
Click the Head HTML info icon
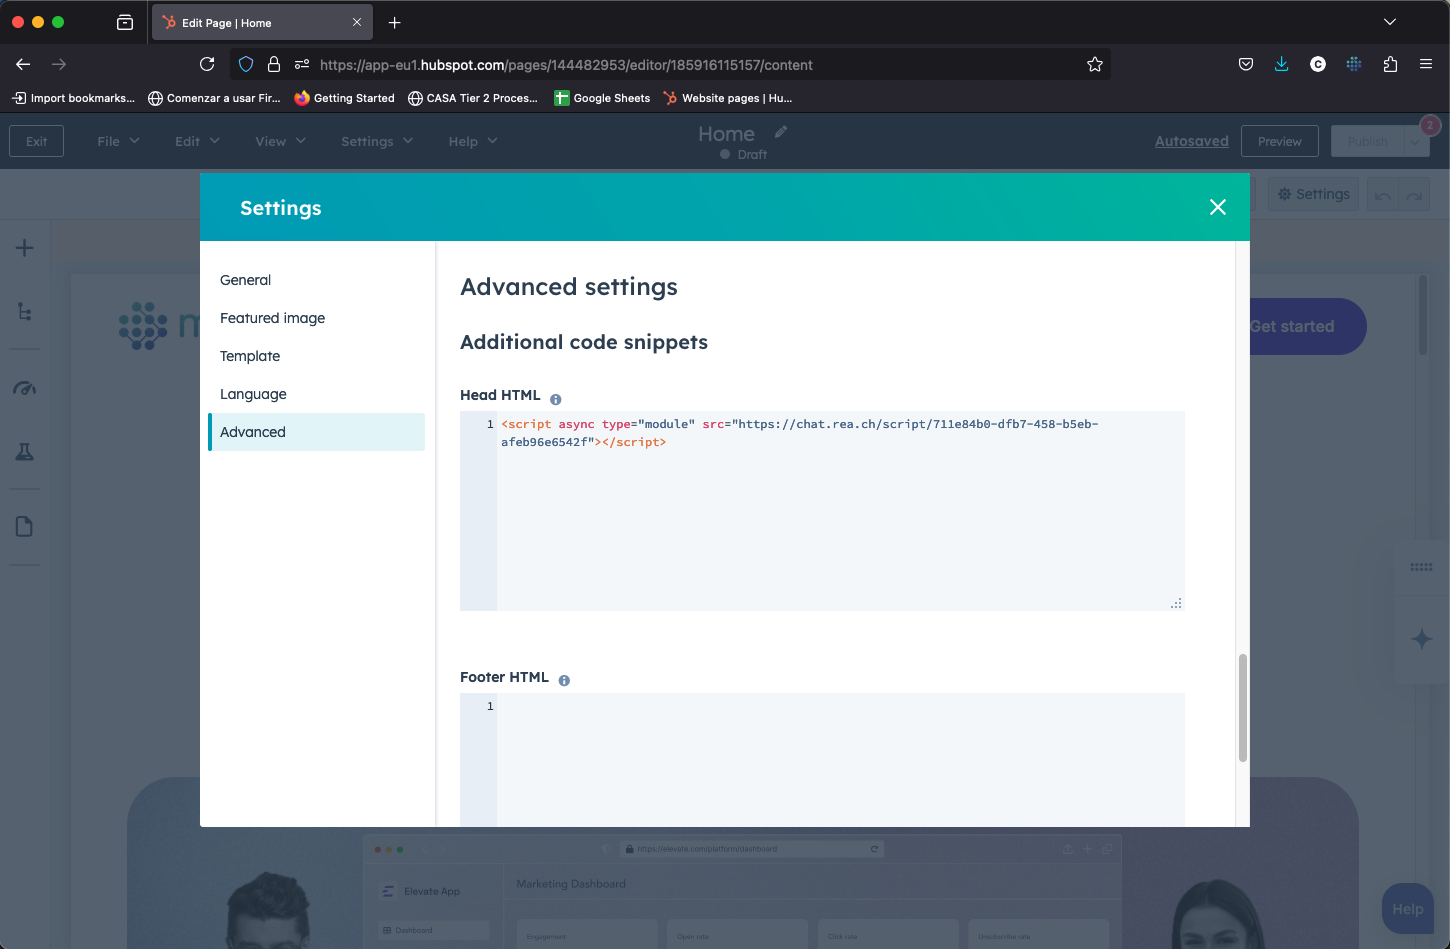pos(556,399)
